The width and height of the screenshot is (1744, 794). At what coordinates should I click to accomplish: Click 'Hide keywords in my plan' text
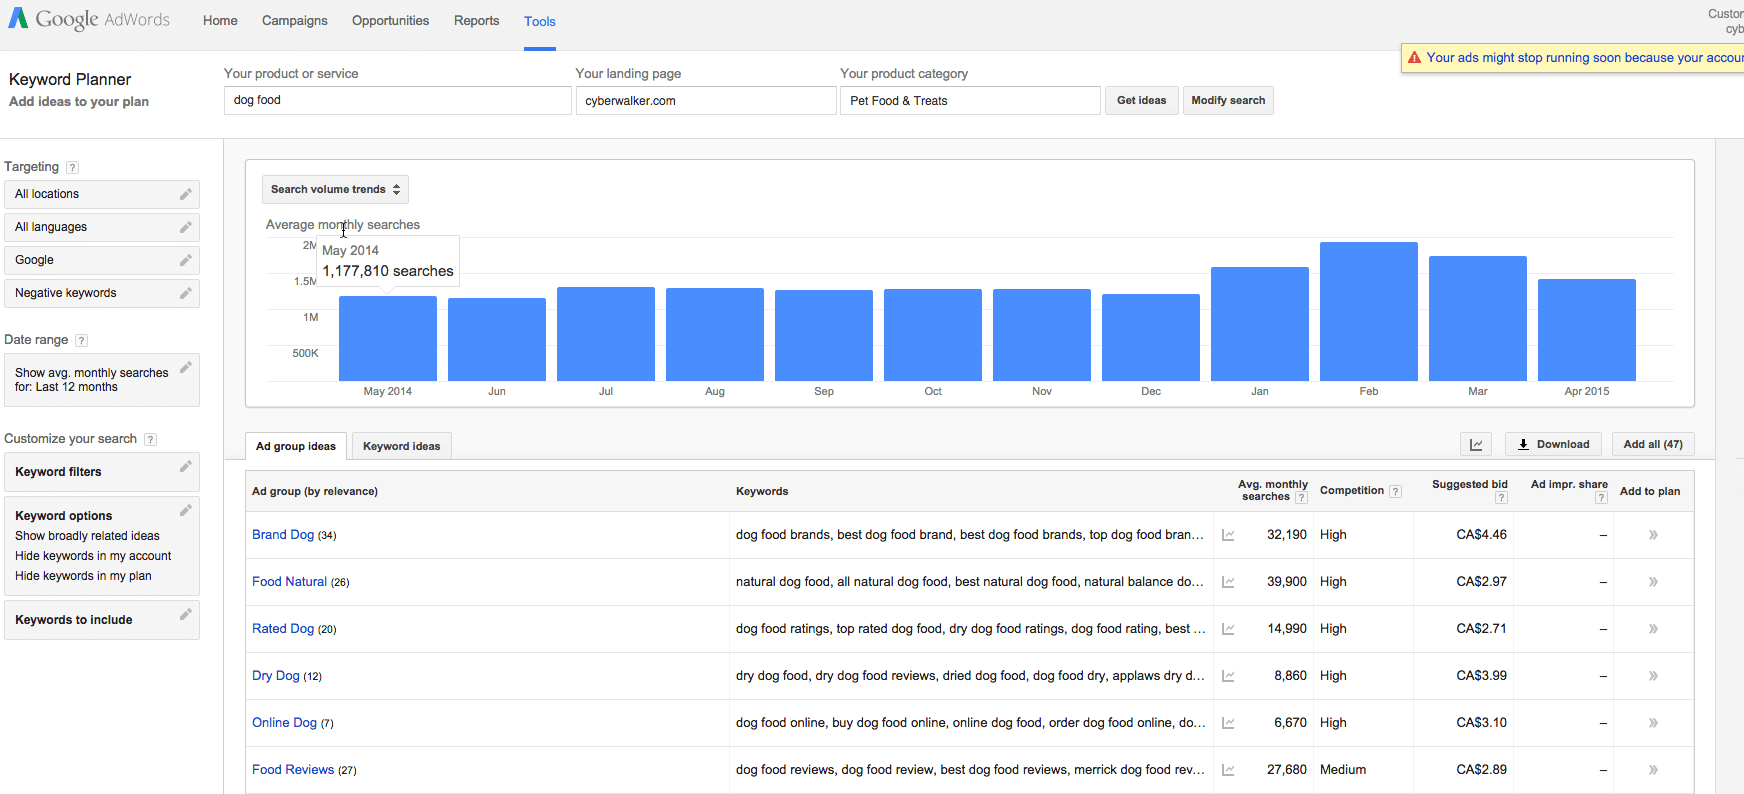coord(83,576)
